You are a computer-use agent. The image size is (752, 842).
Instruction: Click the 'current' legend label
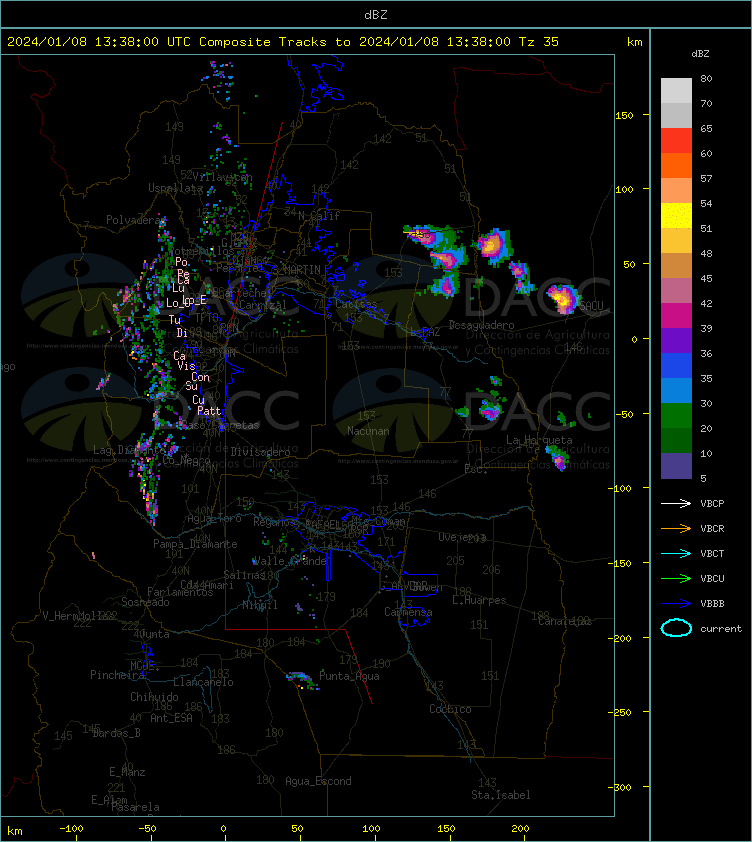pyautogui.click(x=721, y=629)
